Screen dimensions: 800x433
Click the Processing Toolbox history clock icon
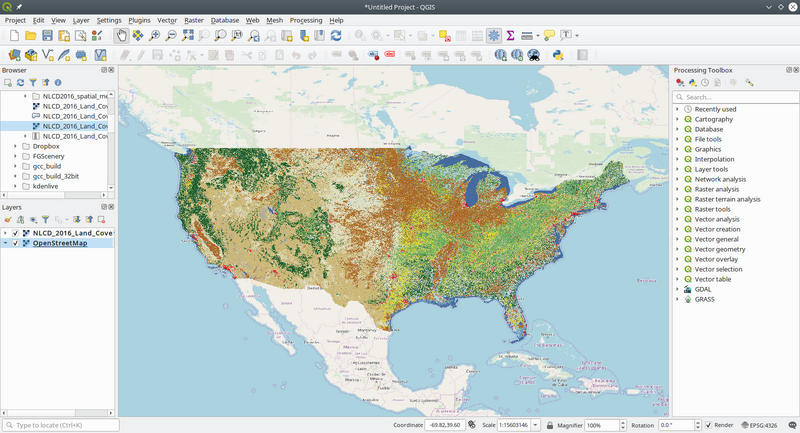click(x=705, y=83)
